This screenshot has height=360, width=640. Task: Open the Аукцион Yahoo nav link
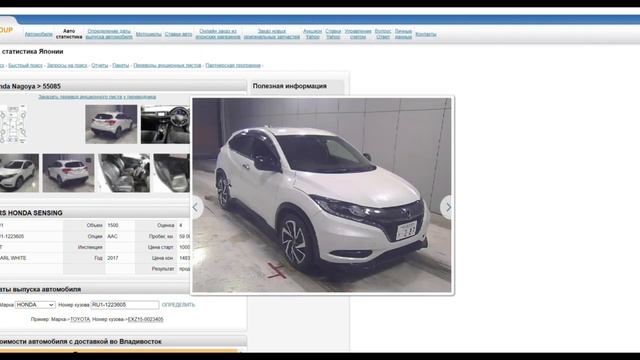(312, 34)
